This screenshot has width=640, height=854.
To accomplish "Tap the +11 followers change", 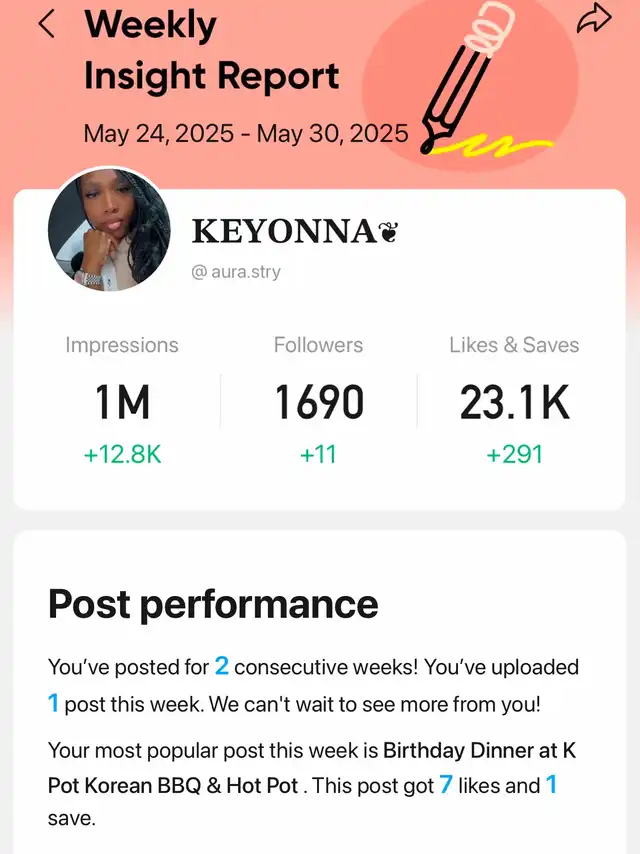I will (x=319, y=454).
